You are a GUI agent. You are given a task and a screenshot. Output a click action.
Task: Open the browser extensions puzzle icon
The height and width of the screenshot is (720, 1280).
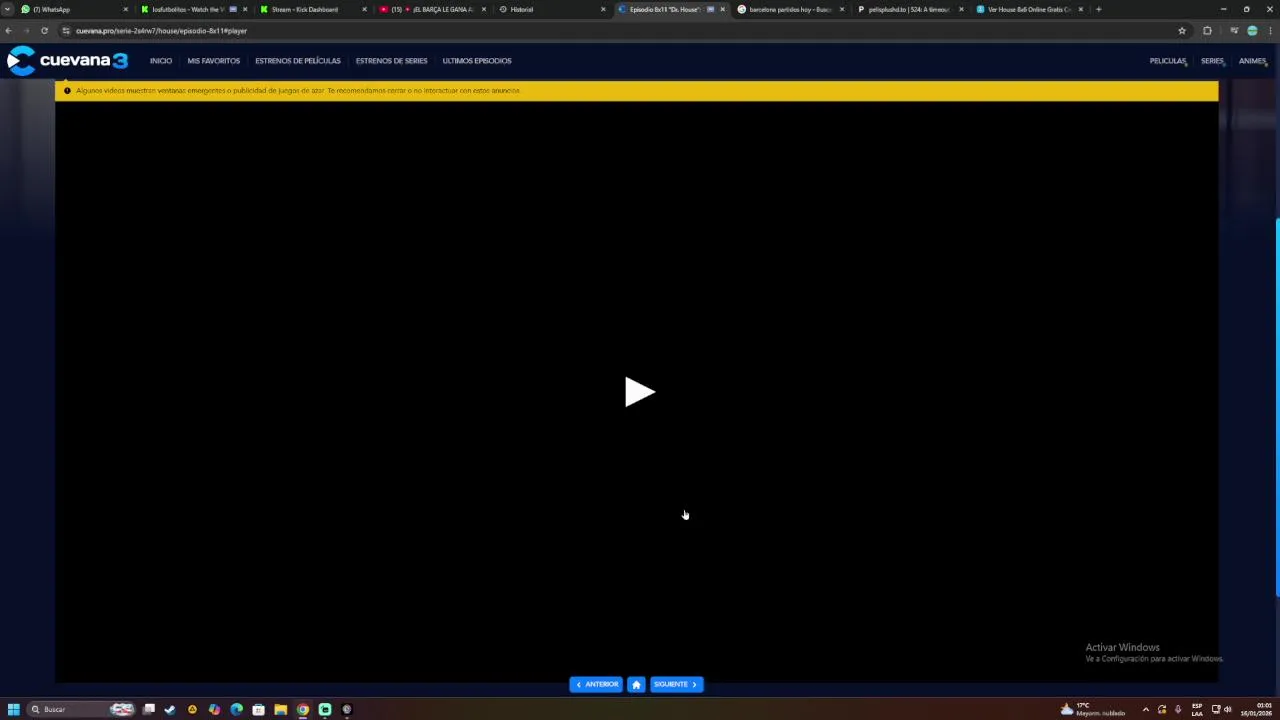pos(1207,31)
